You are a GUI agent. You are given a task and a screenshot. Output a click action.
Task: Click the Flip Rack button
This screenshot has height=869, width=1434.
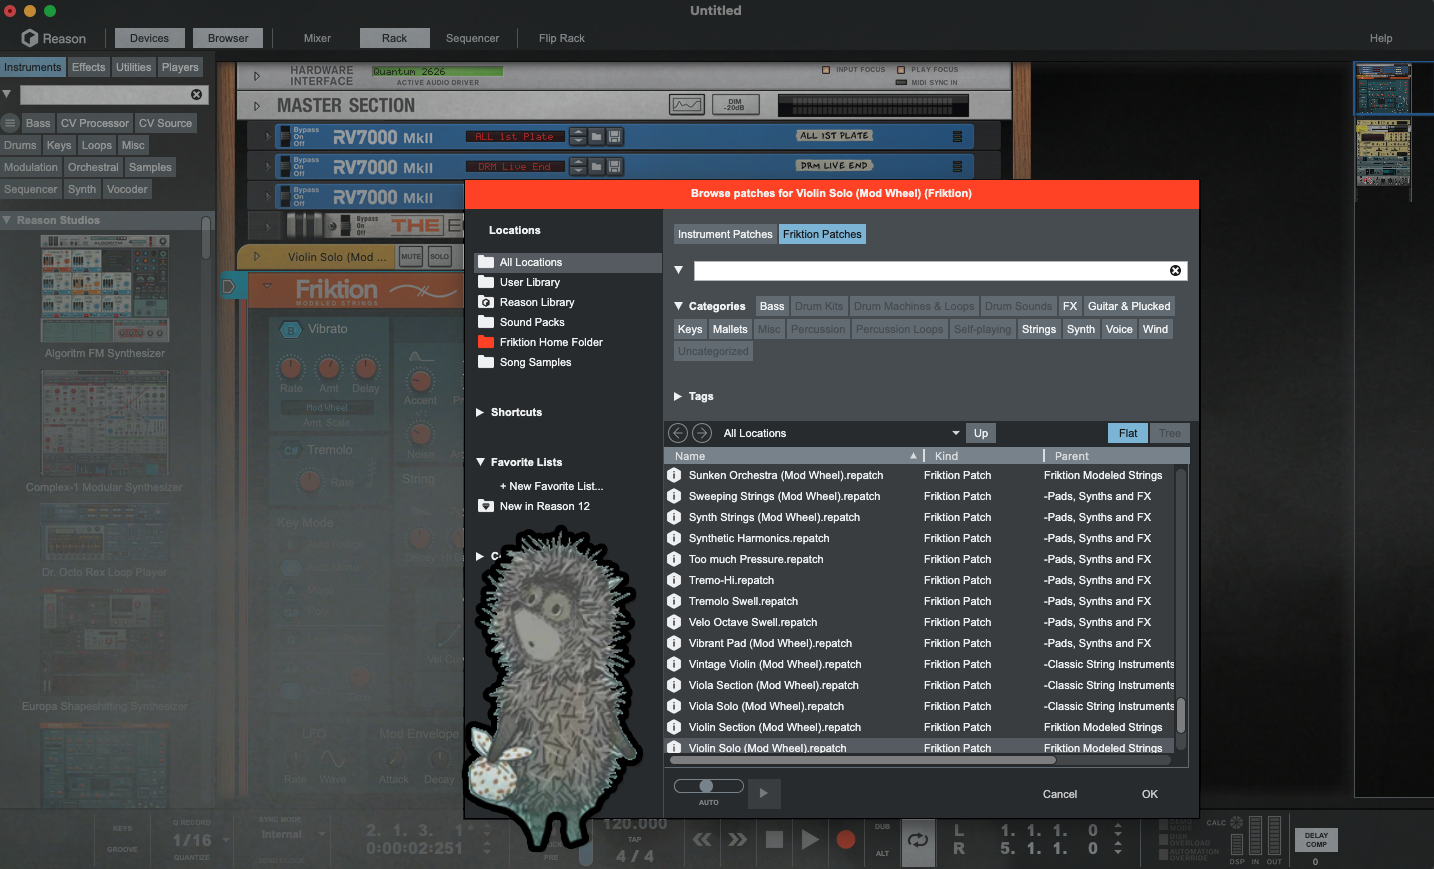[x=561, y=38]
